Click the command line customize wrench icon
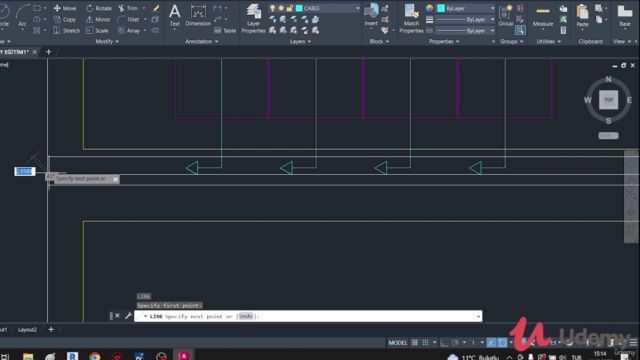Viewport: 640px width, 360px height. [x=128, y=316]
